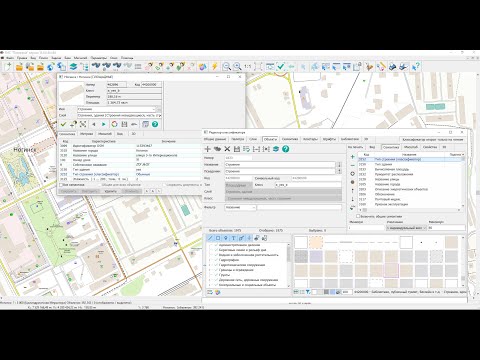Move semantic up with the up arrow icon
The width and height of the screenshot is (480, 360).
point(353,191)
